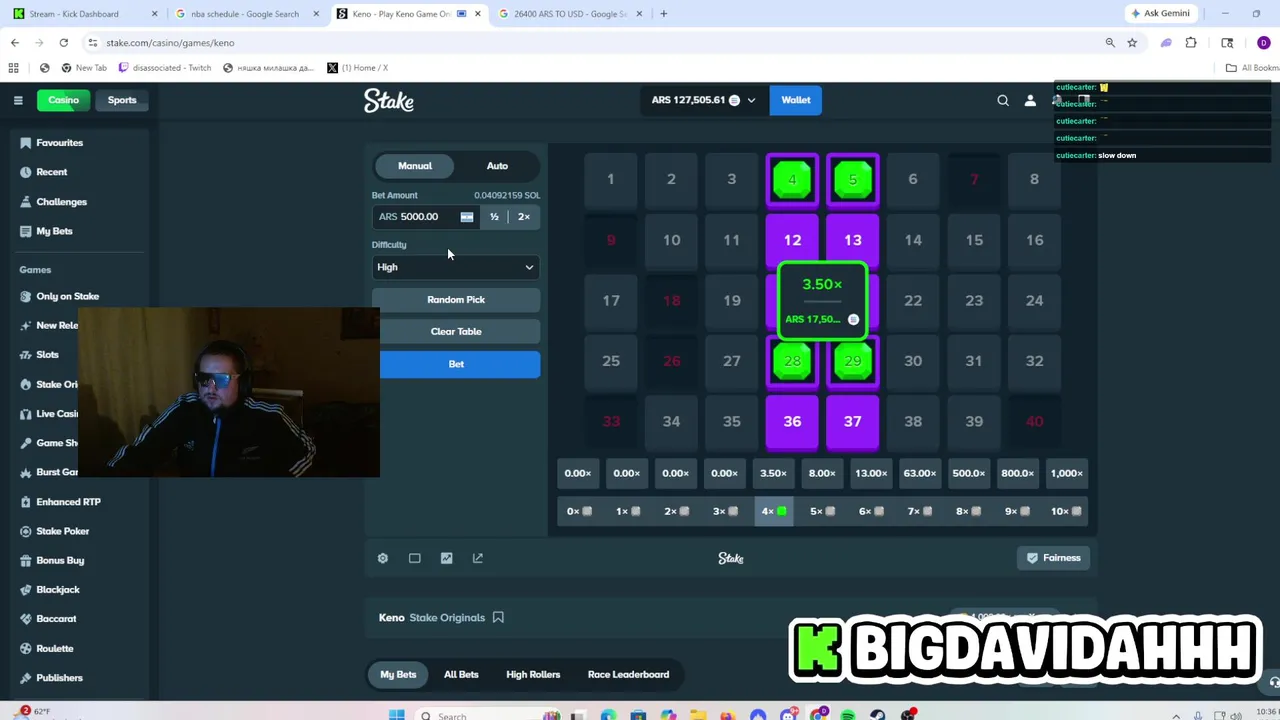Open Publishers in the sidebar
Screen dimensions: 1280x720
pyautogui.click(x=59, y=678)
